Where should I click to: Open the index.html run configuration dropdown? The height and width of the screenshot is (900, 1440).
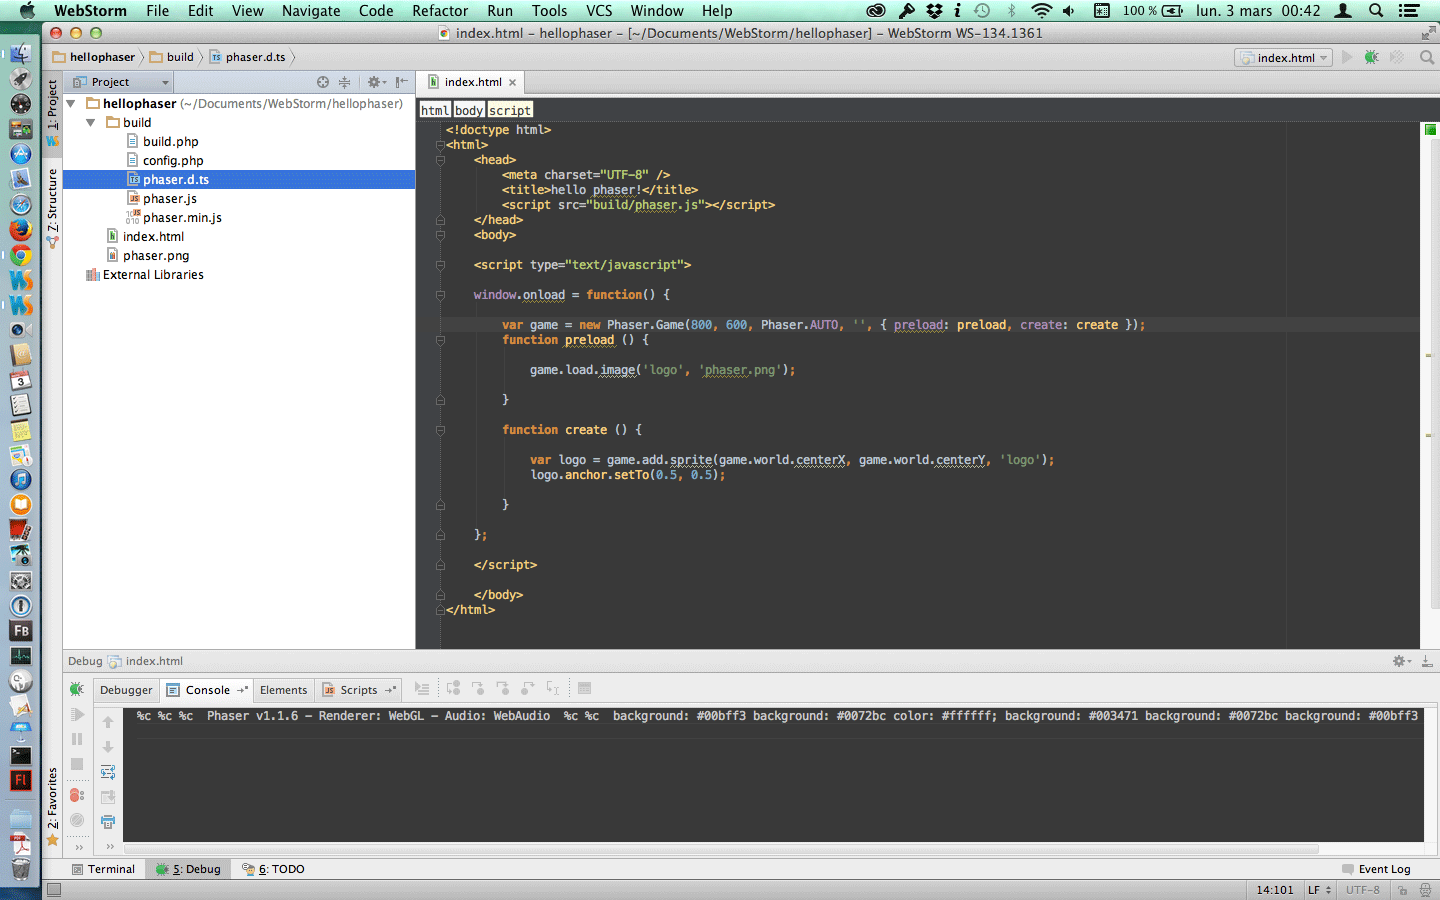pos(1284,58)
